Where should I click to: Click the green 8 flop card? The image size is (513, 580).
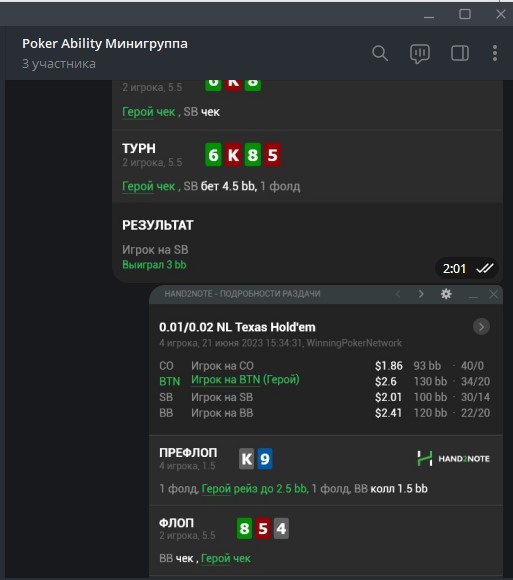click(244, 528)
